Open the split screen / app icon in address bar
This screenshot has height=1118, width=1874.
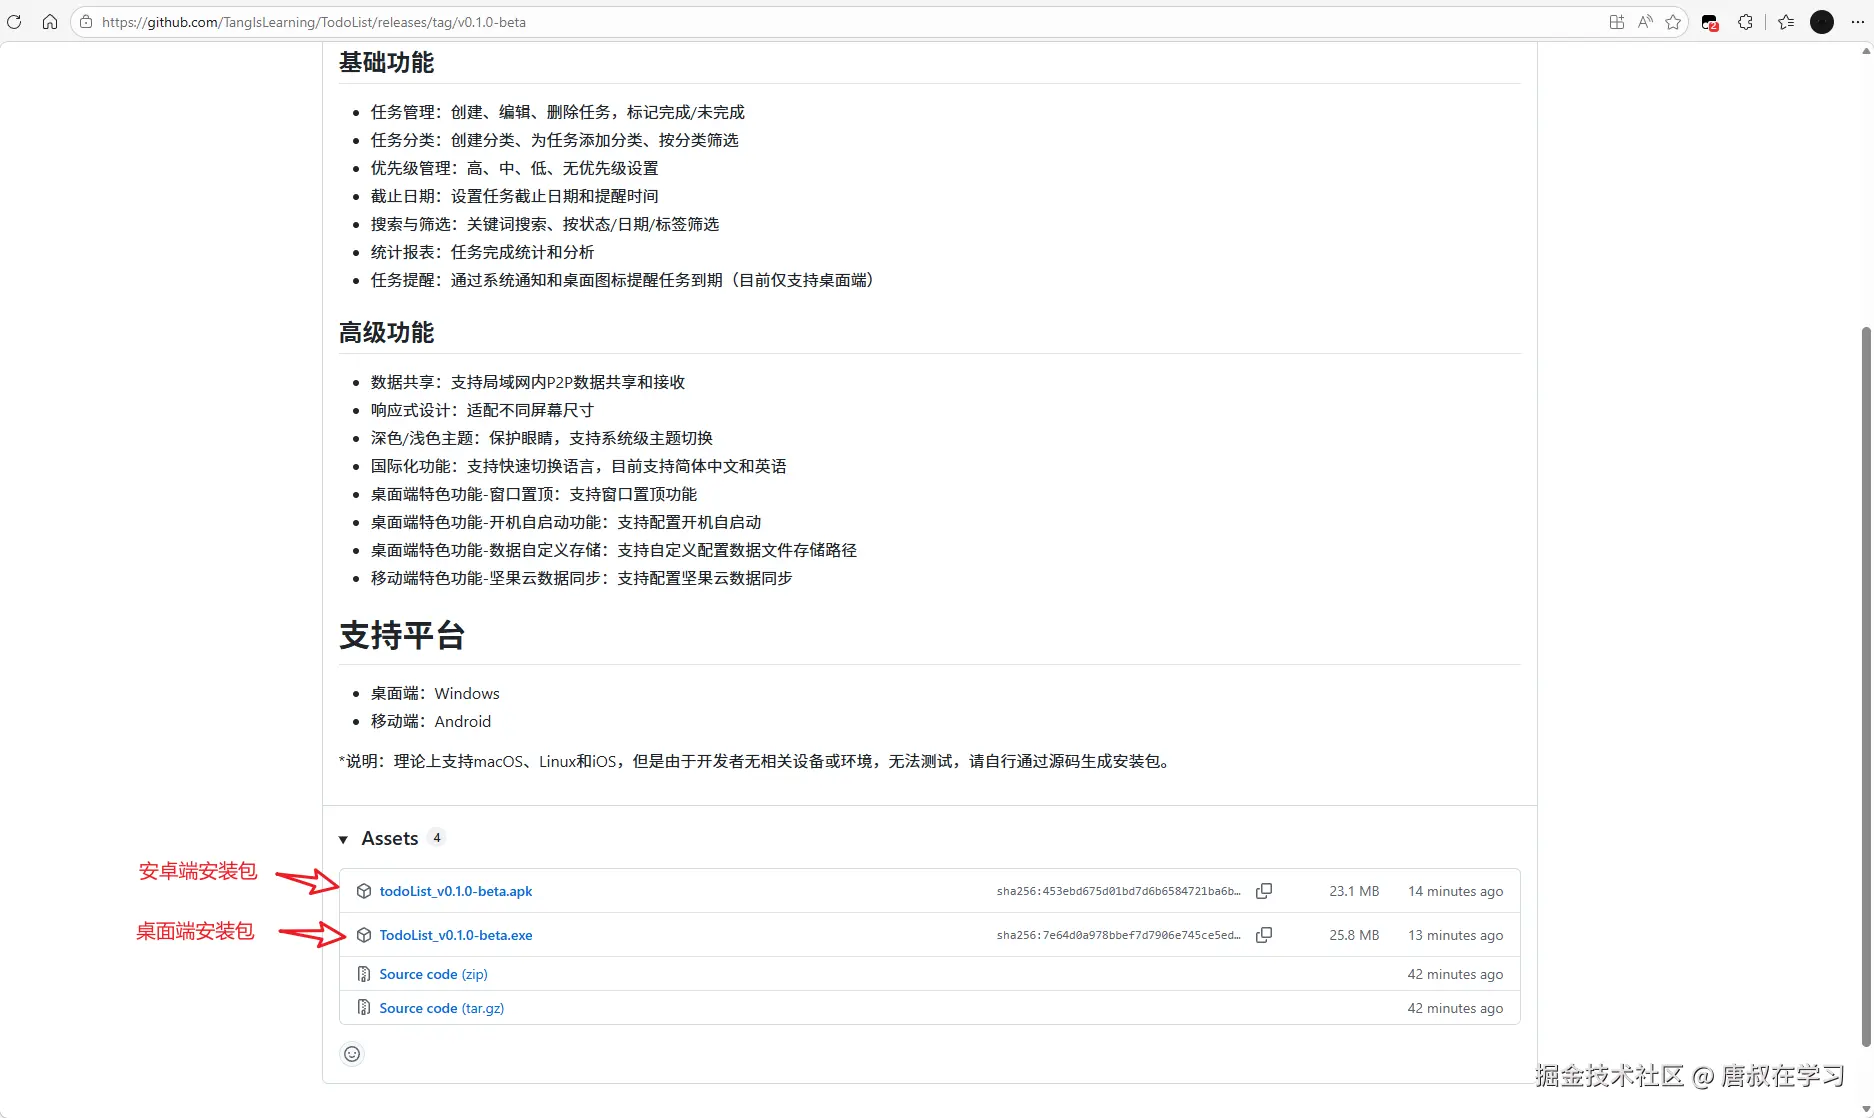tap(1616, 22)
